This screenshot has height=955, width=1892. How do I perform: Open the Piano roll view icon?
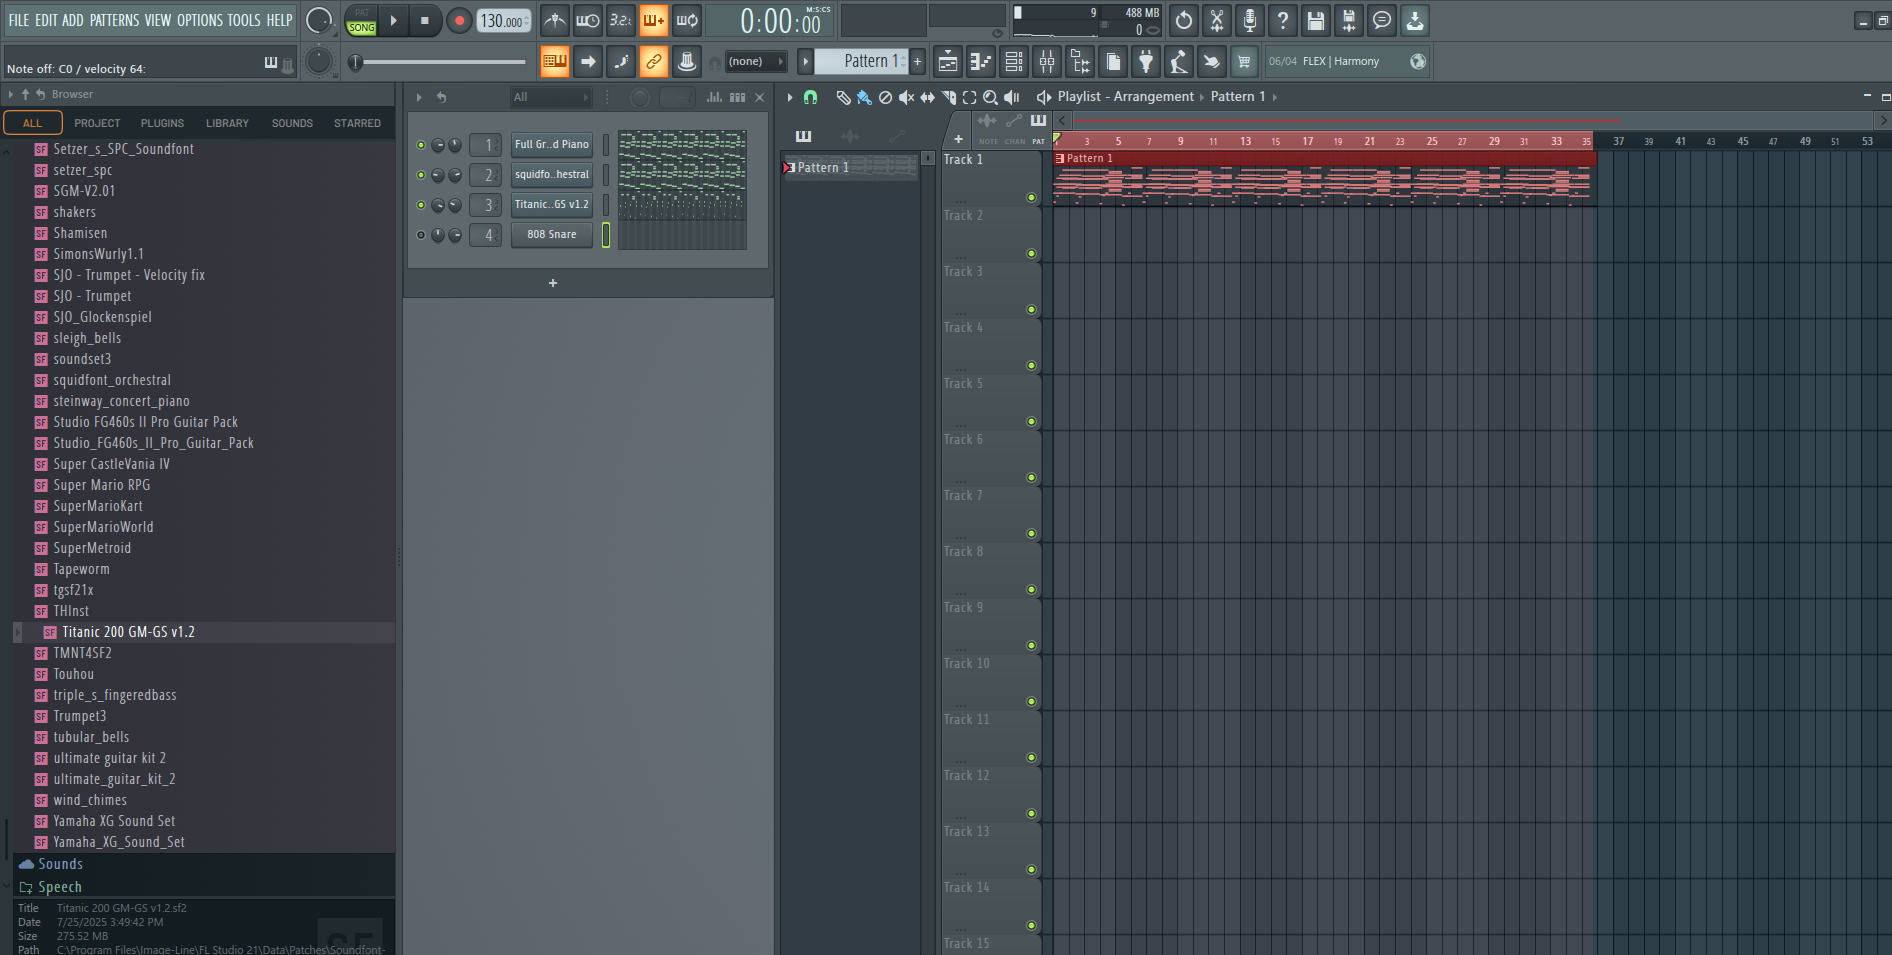[981, 62]
